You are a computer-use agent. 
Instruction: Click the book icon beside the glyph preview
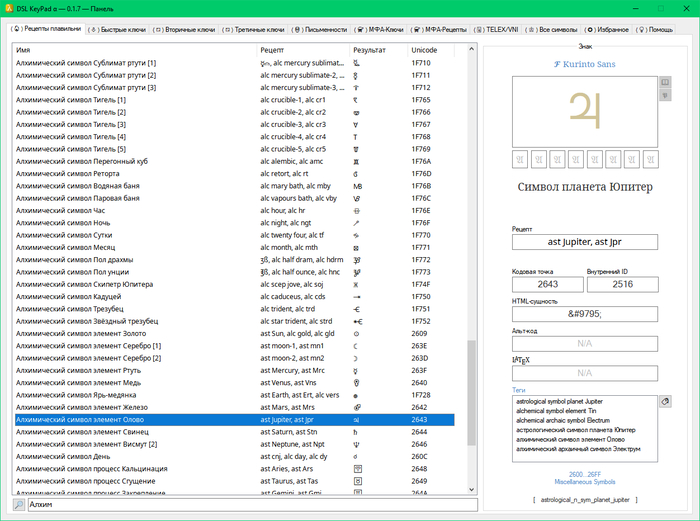pos(664,81)
